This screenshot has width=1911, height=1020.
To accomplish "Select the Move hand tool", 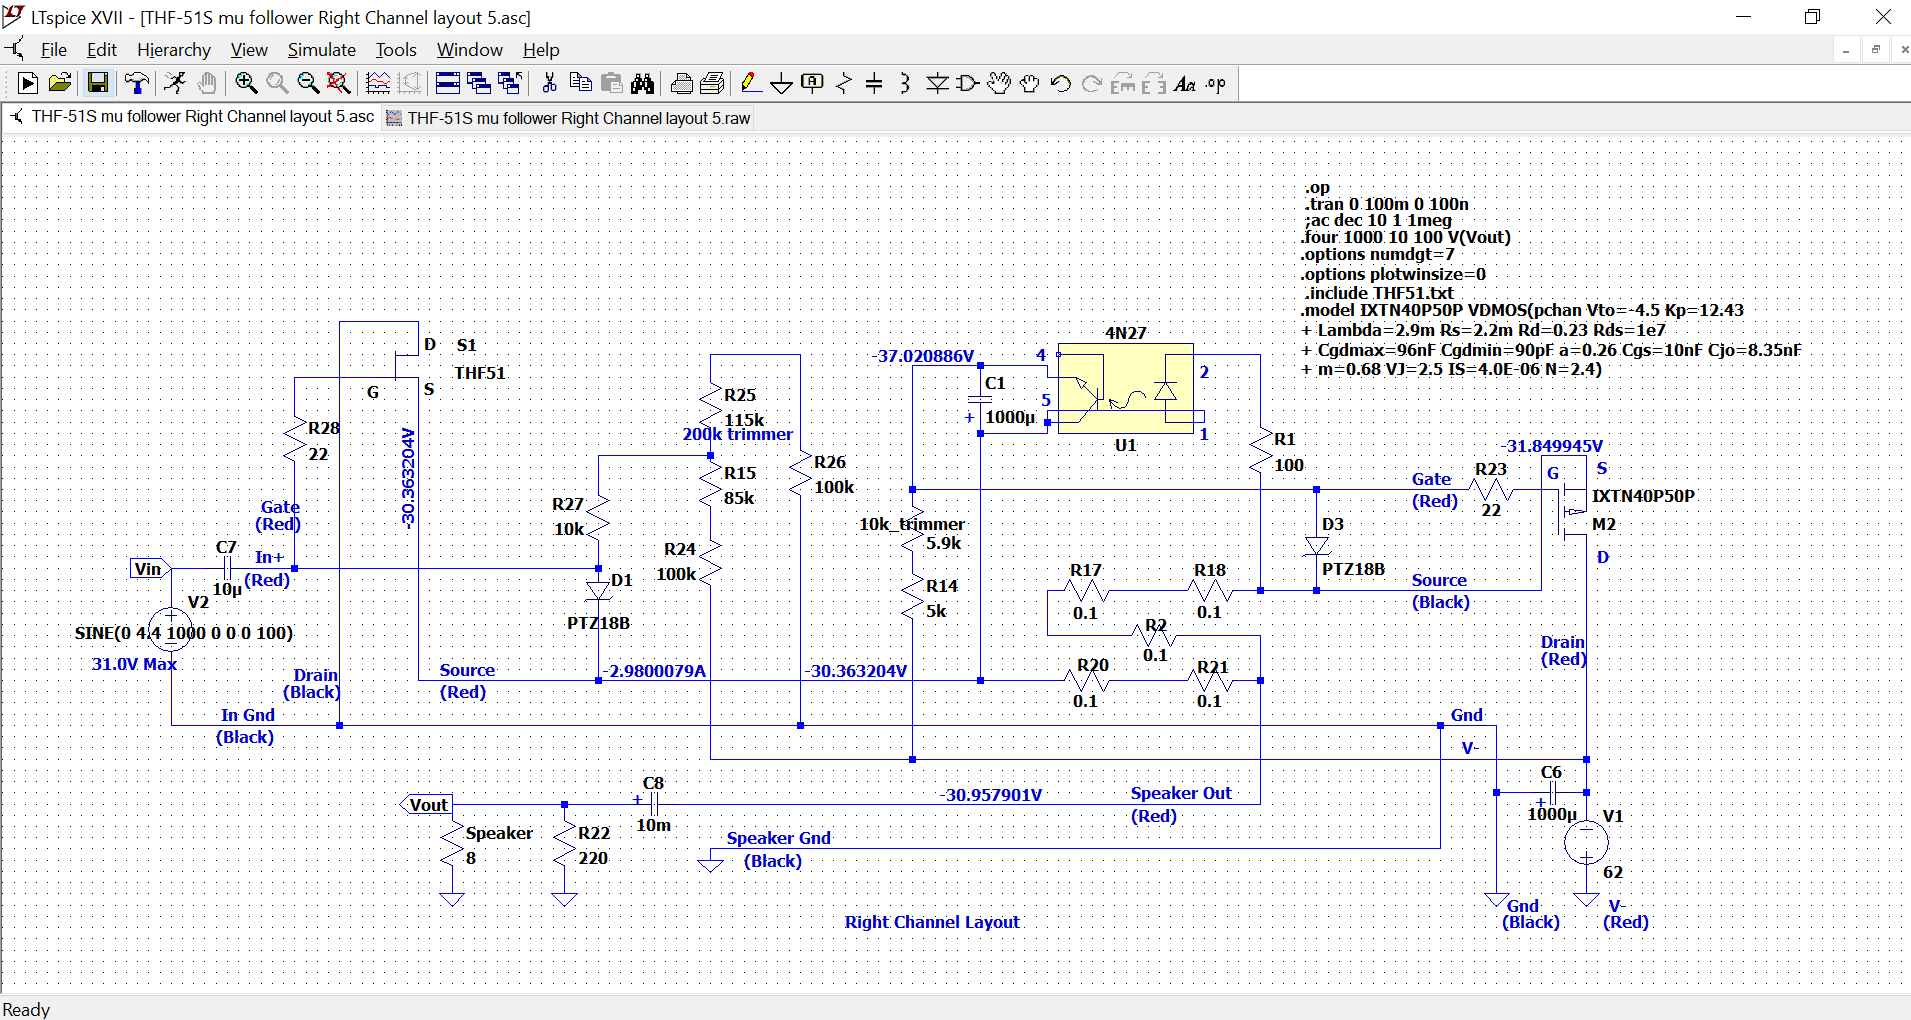I will pyautogui.click(x=999, y=84).
